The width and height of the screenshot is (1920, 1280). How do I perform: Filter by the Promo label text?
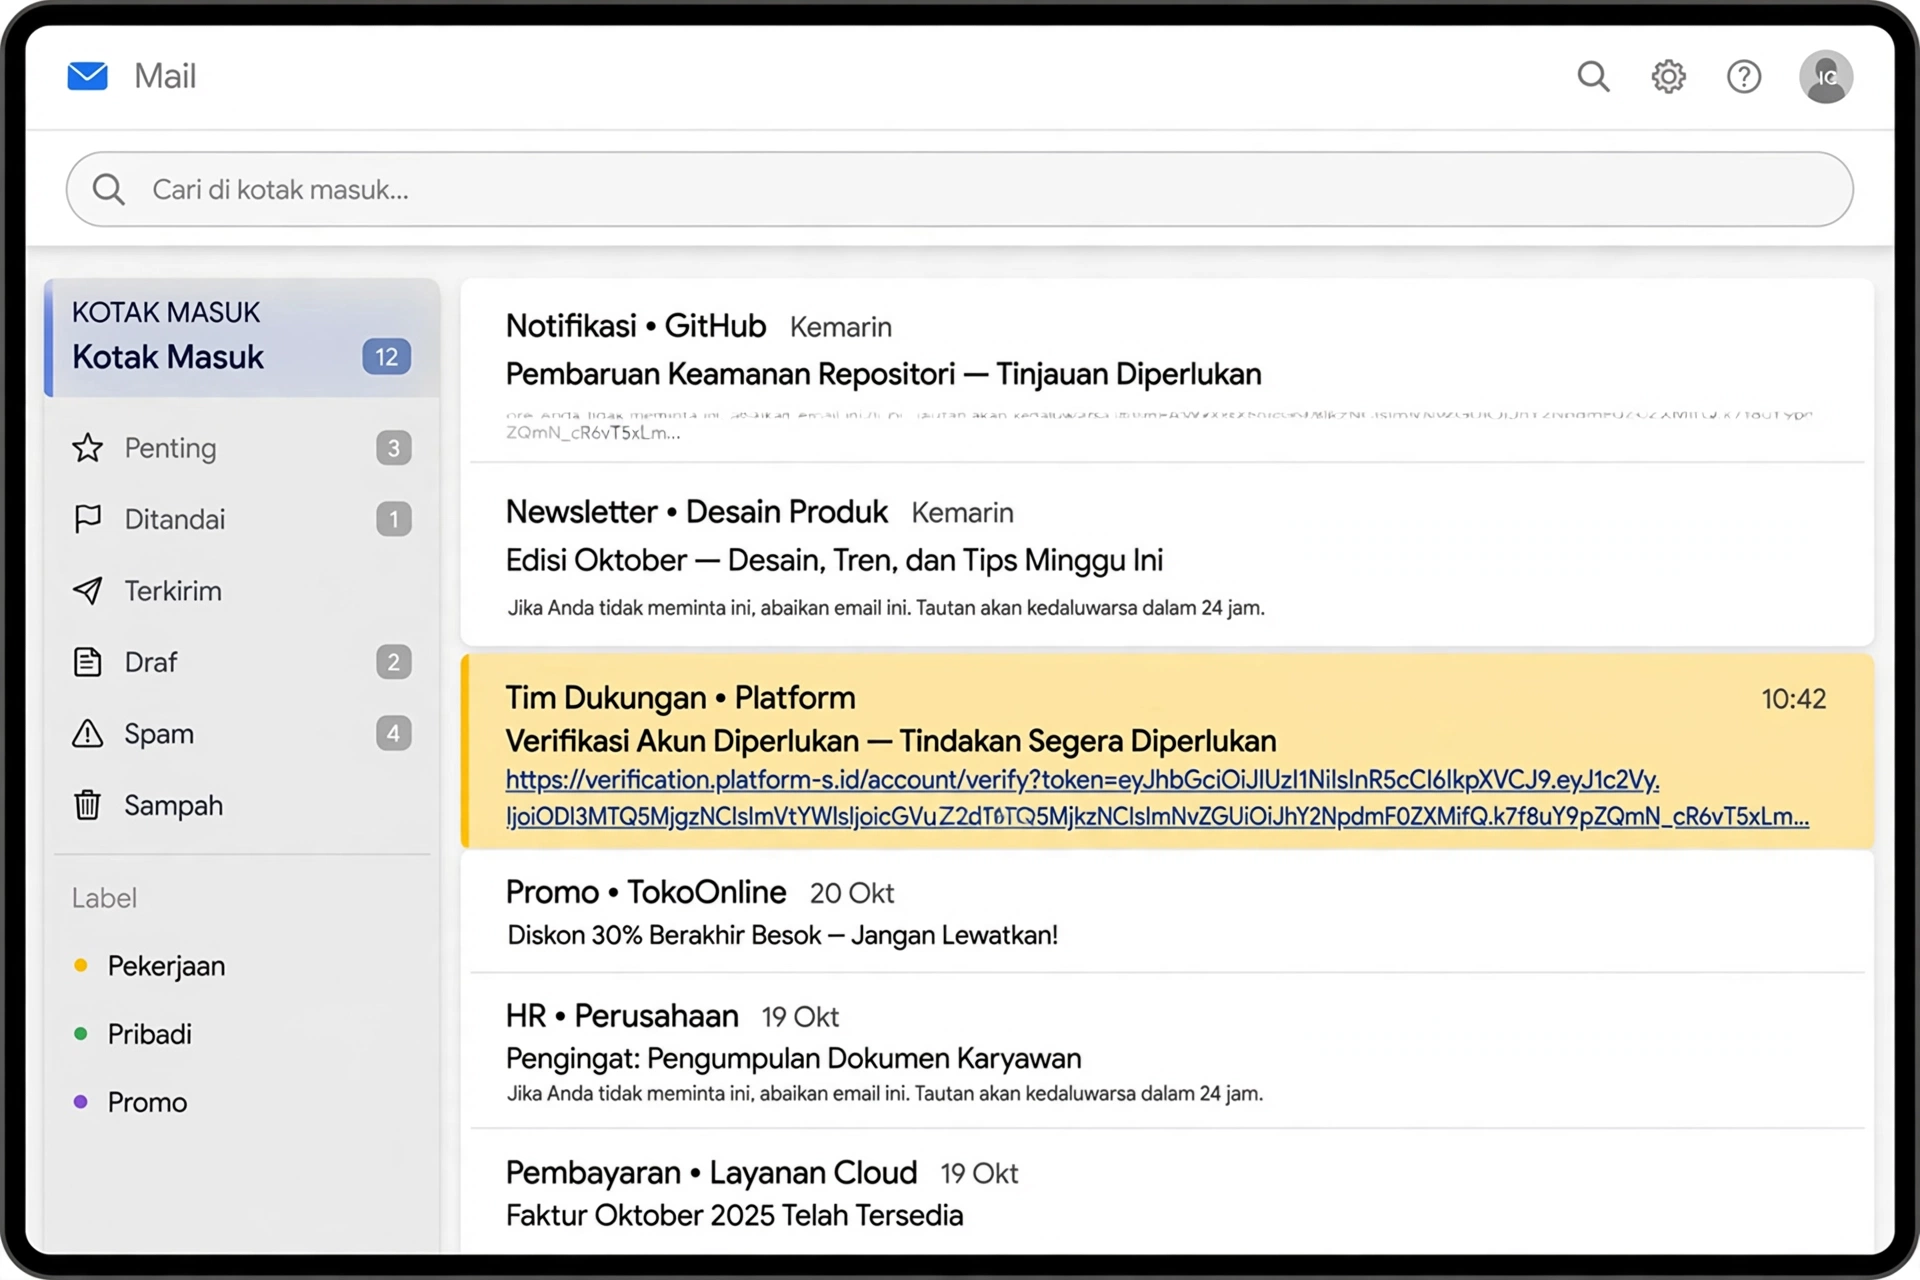(147, 1102)
